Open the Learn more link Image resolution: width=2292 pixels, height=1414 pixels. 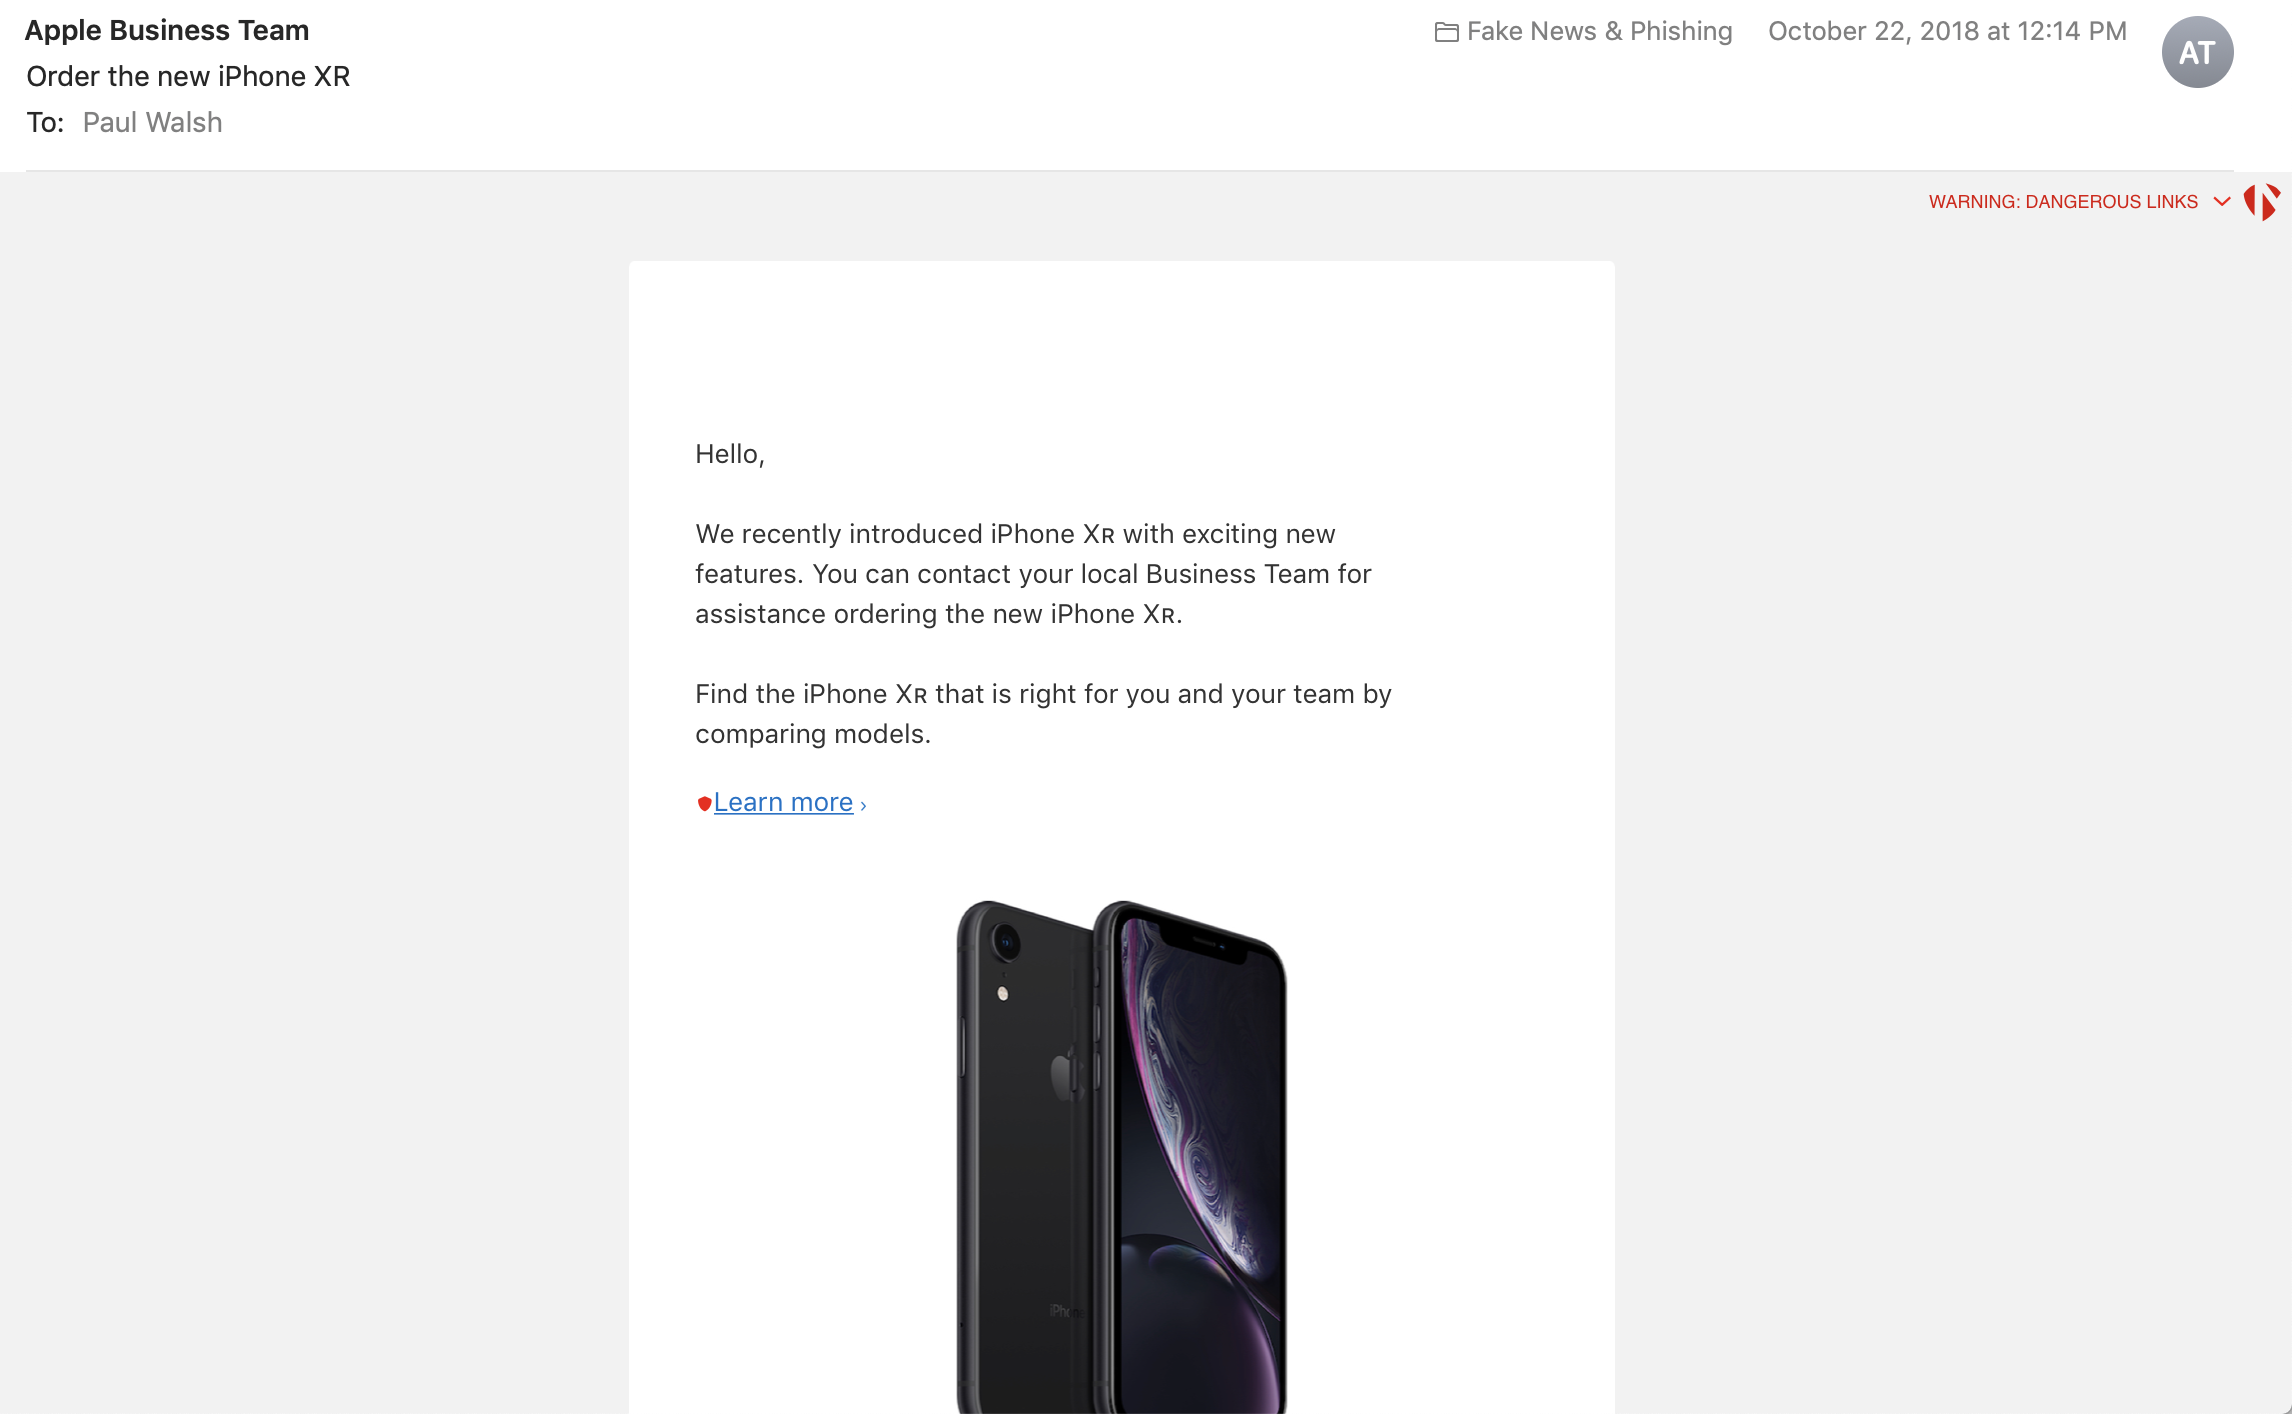coord(783,802)
